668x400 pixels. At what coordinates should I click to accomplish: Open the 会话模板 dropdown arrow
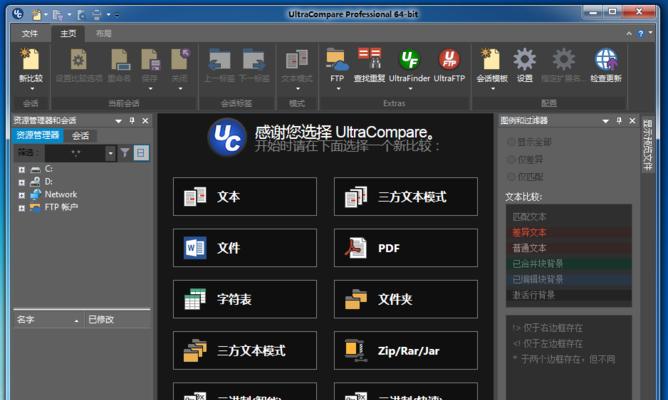click(x=493, y=89)
